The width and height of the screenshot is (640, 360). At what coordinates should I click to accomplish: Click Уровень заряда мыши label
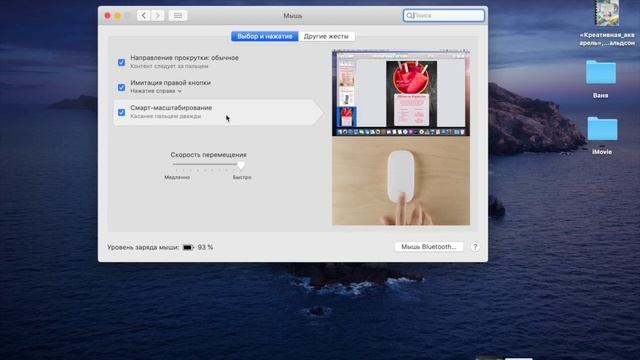(143, 247)
